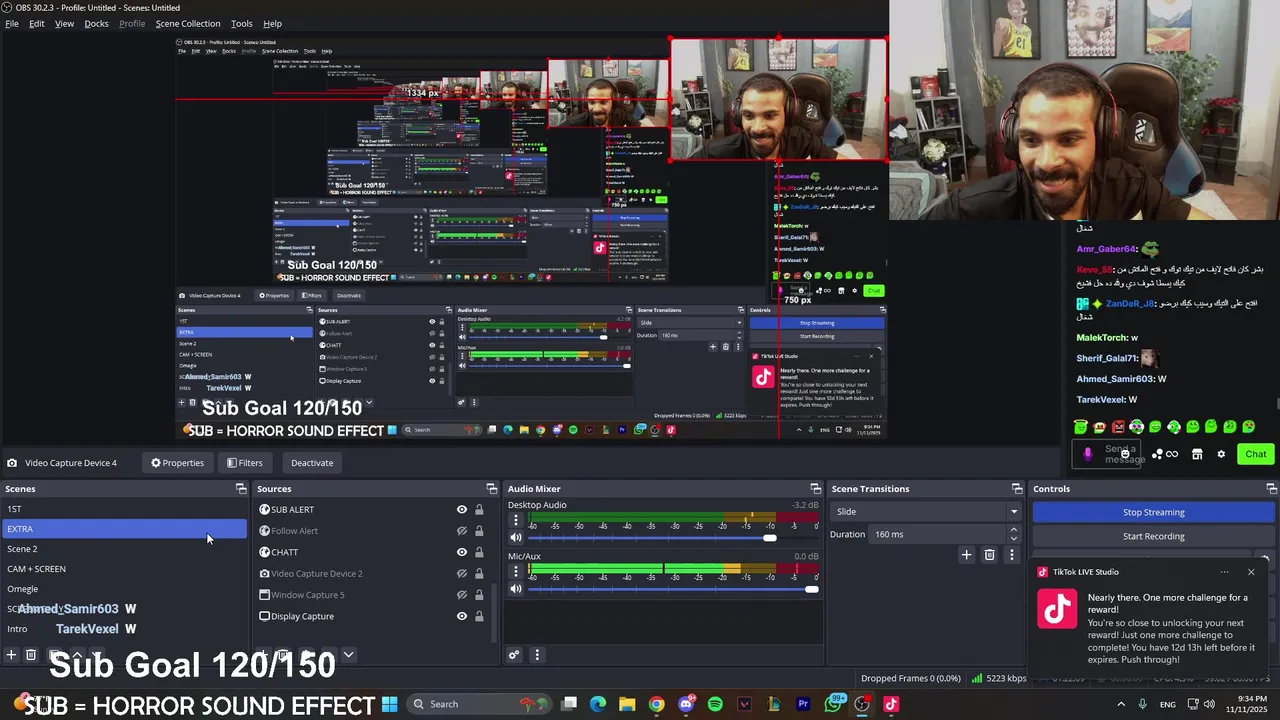Viewport: 1280px width, 720px height.
Task: Move source down with chevron arrow
Action: tap(348, 655)
